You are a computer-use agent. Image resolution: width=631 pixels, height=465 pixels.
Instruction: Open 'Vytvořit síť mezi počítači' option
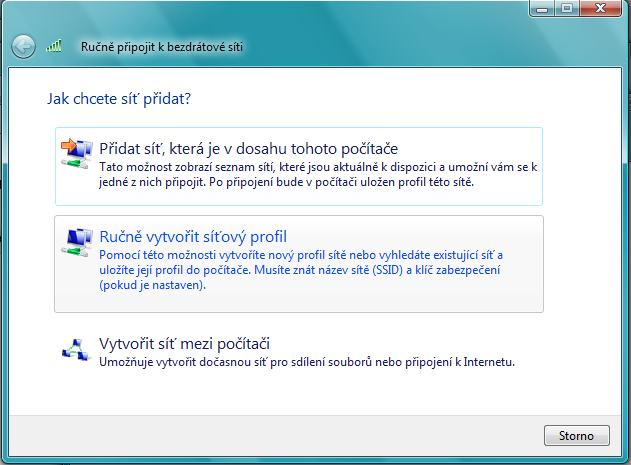[185, 344]
